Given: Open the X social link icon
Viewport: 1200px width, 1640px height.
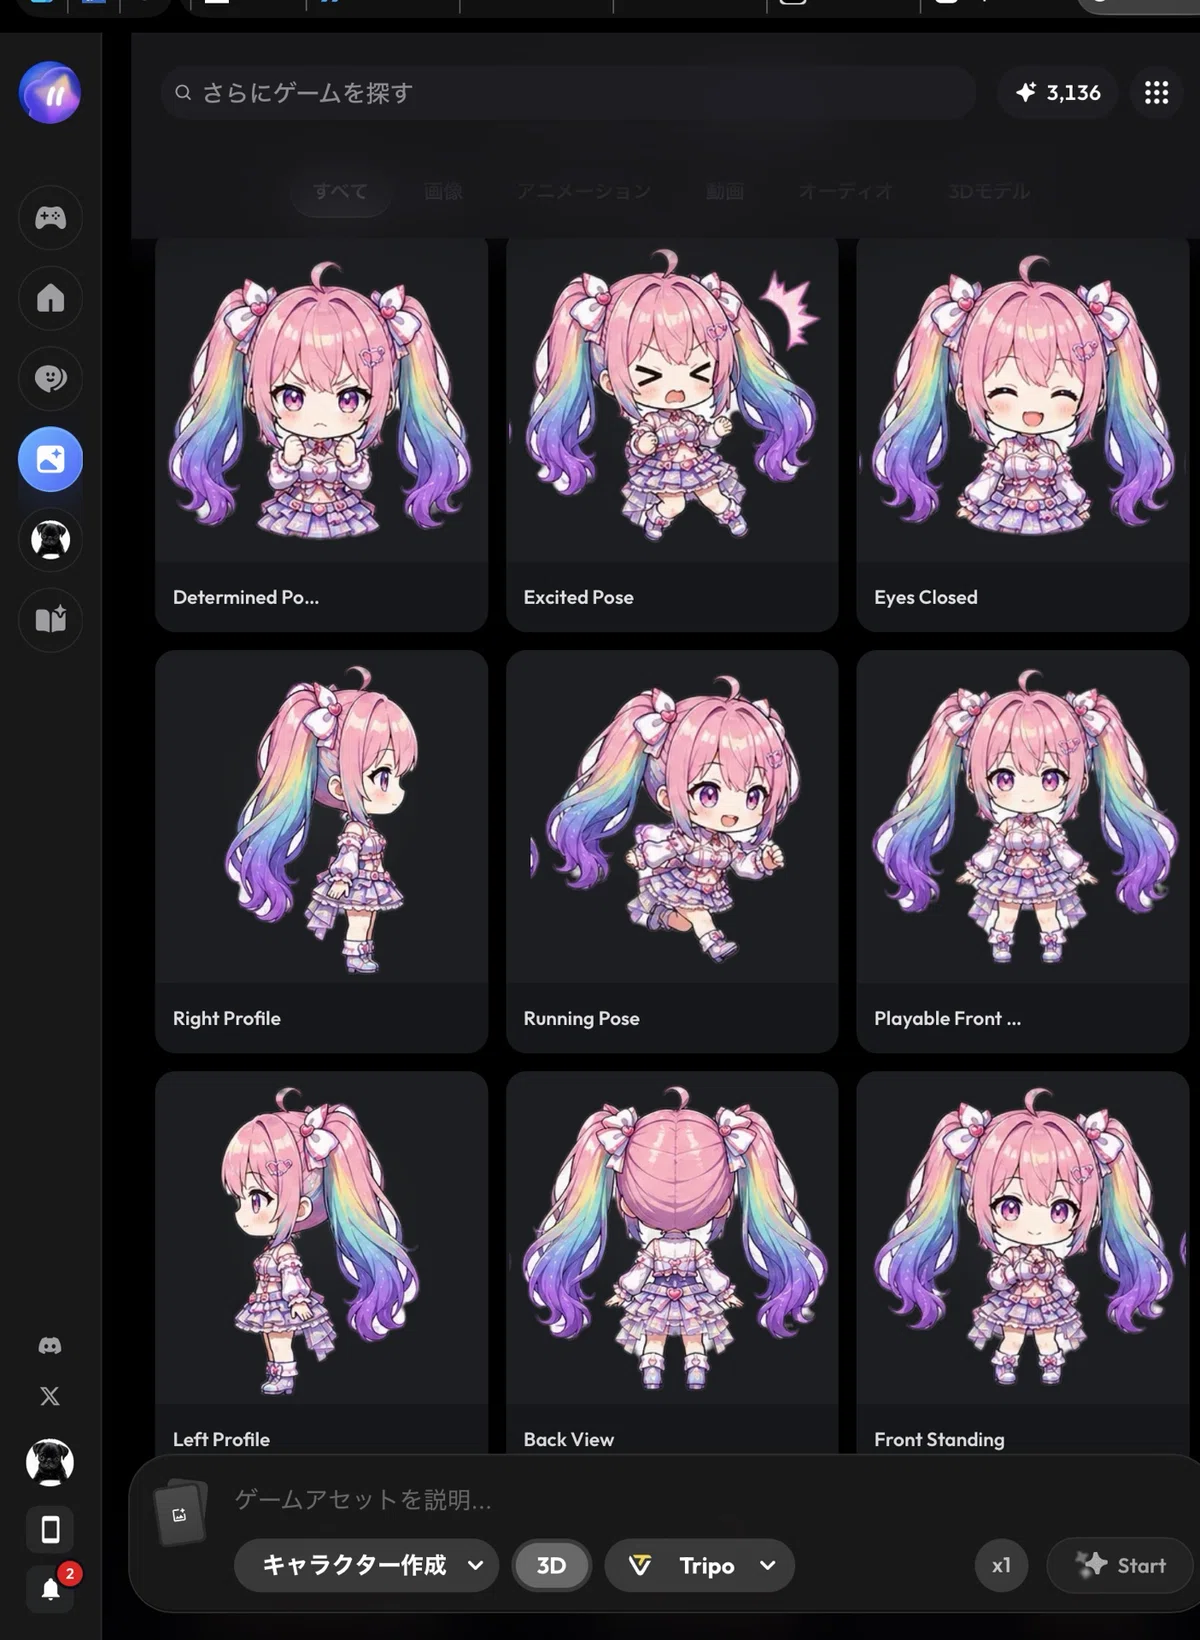Looking at the screenshot, I should [x=50, y=1396].
